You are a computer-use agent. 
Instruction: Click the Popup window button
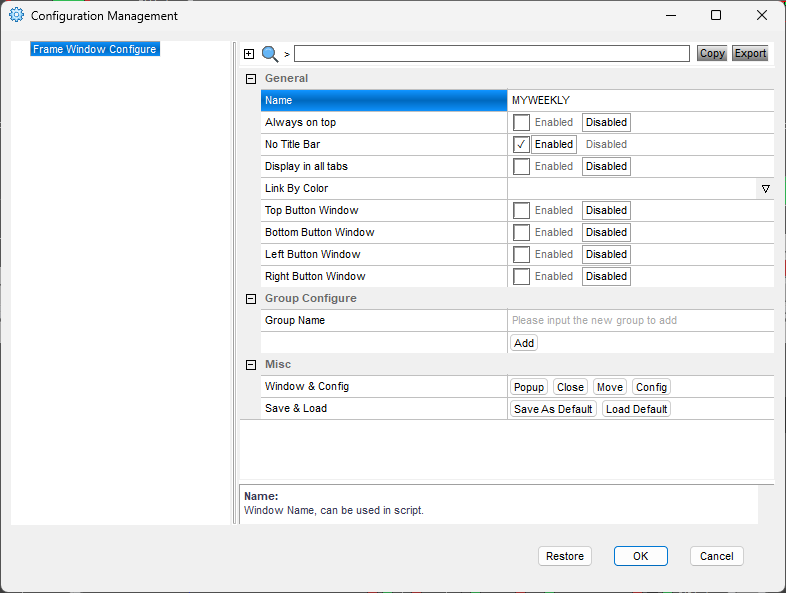coord(529,387)
